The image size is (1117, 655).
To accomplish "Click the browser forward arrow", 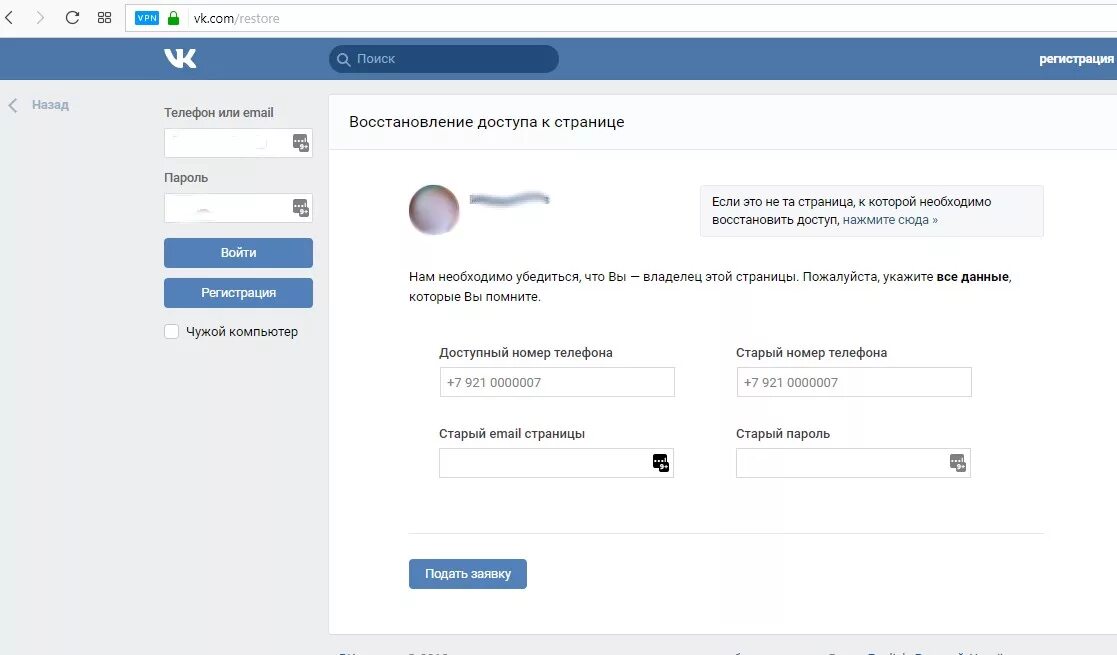I will click(x=38, y=17).
